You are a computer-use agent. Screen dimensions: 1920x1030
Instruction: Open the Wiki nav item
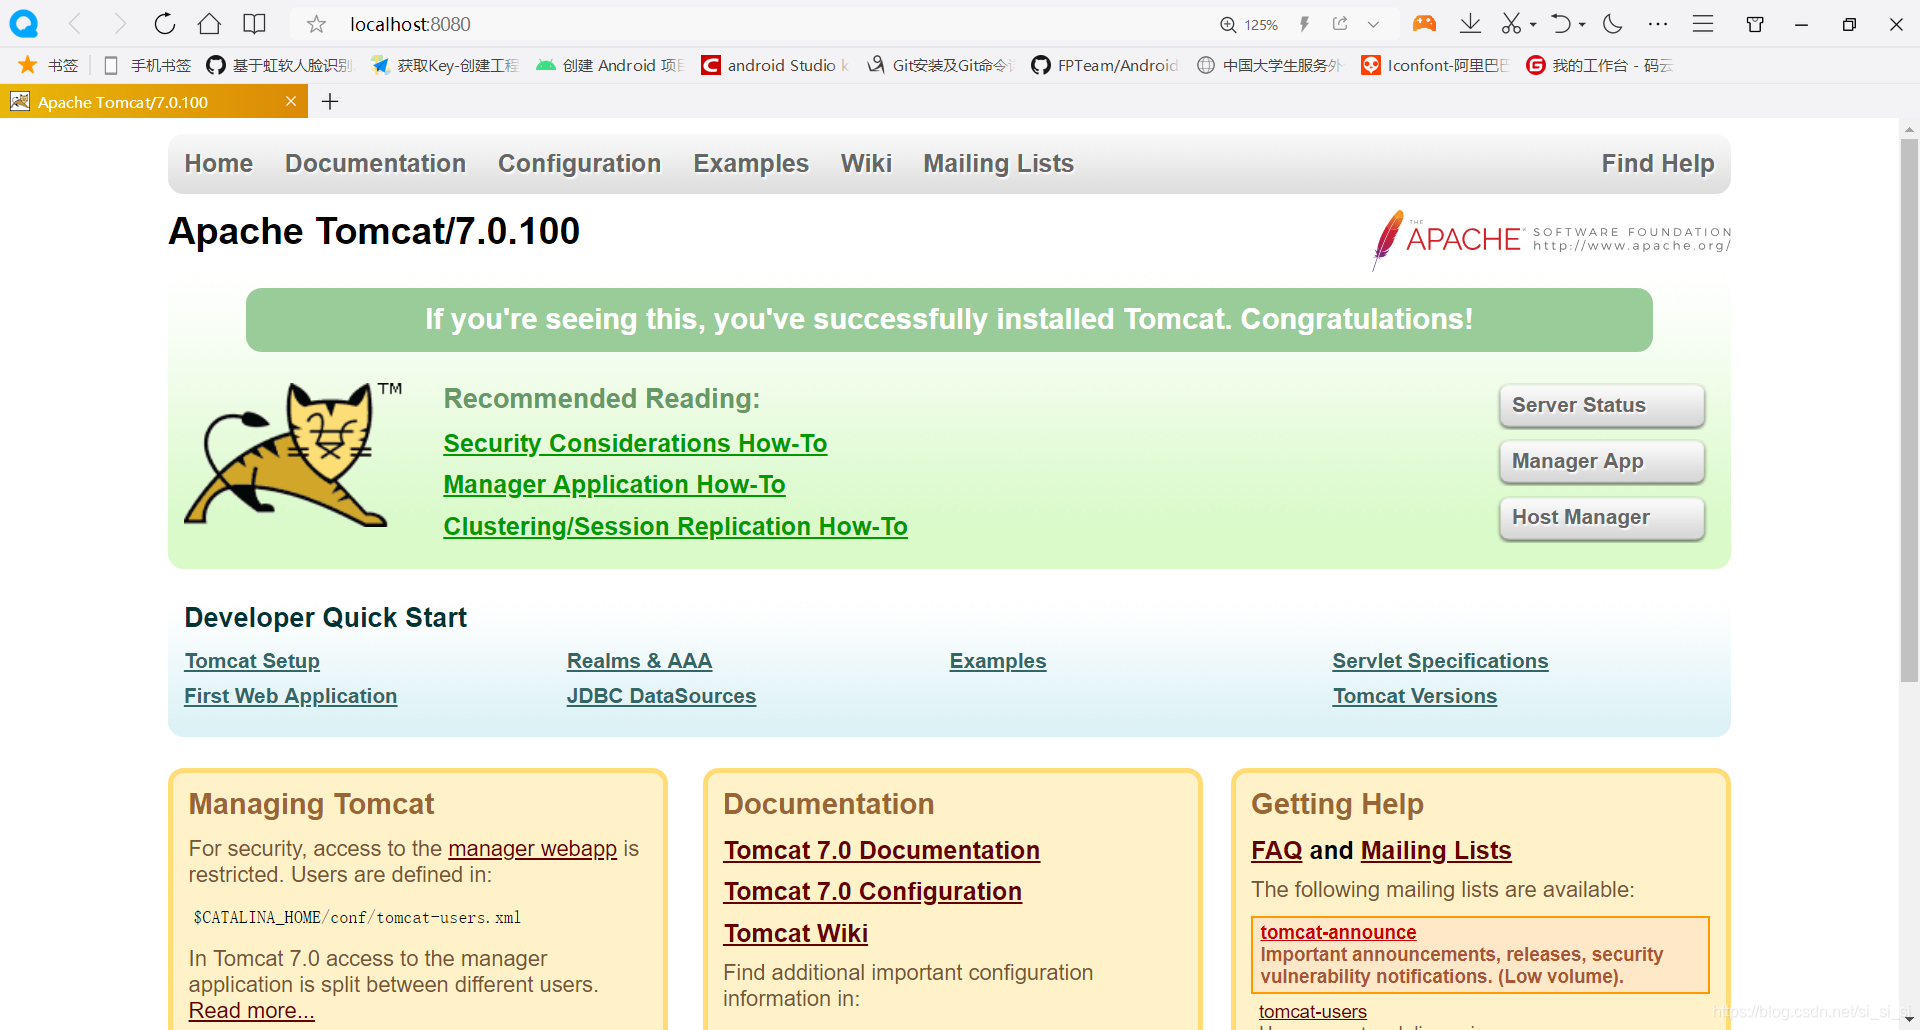(x=866, y=163)
